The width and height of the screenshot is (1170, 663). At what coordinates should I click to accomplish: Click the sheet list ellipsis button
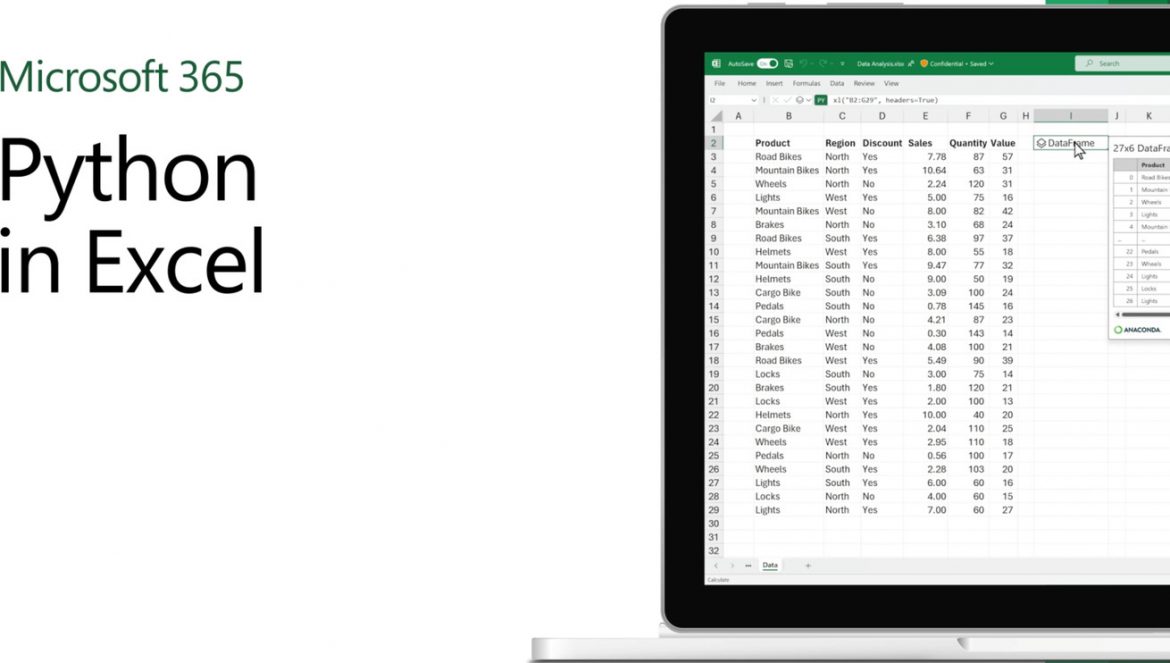point(748,566)
